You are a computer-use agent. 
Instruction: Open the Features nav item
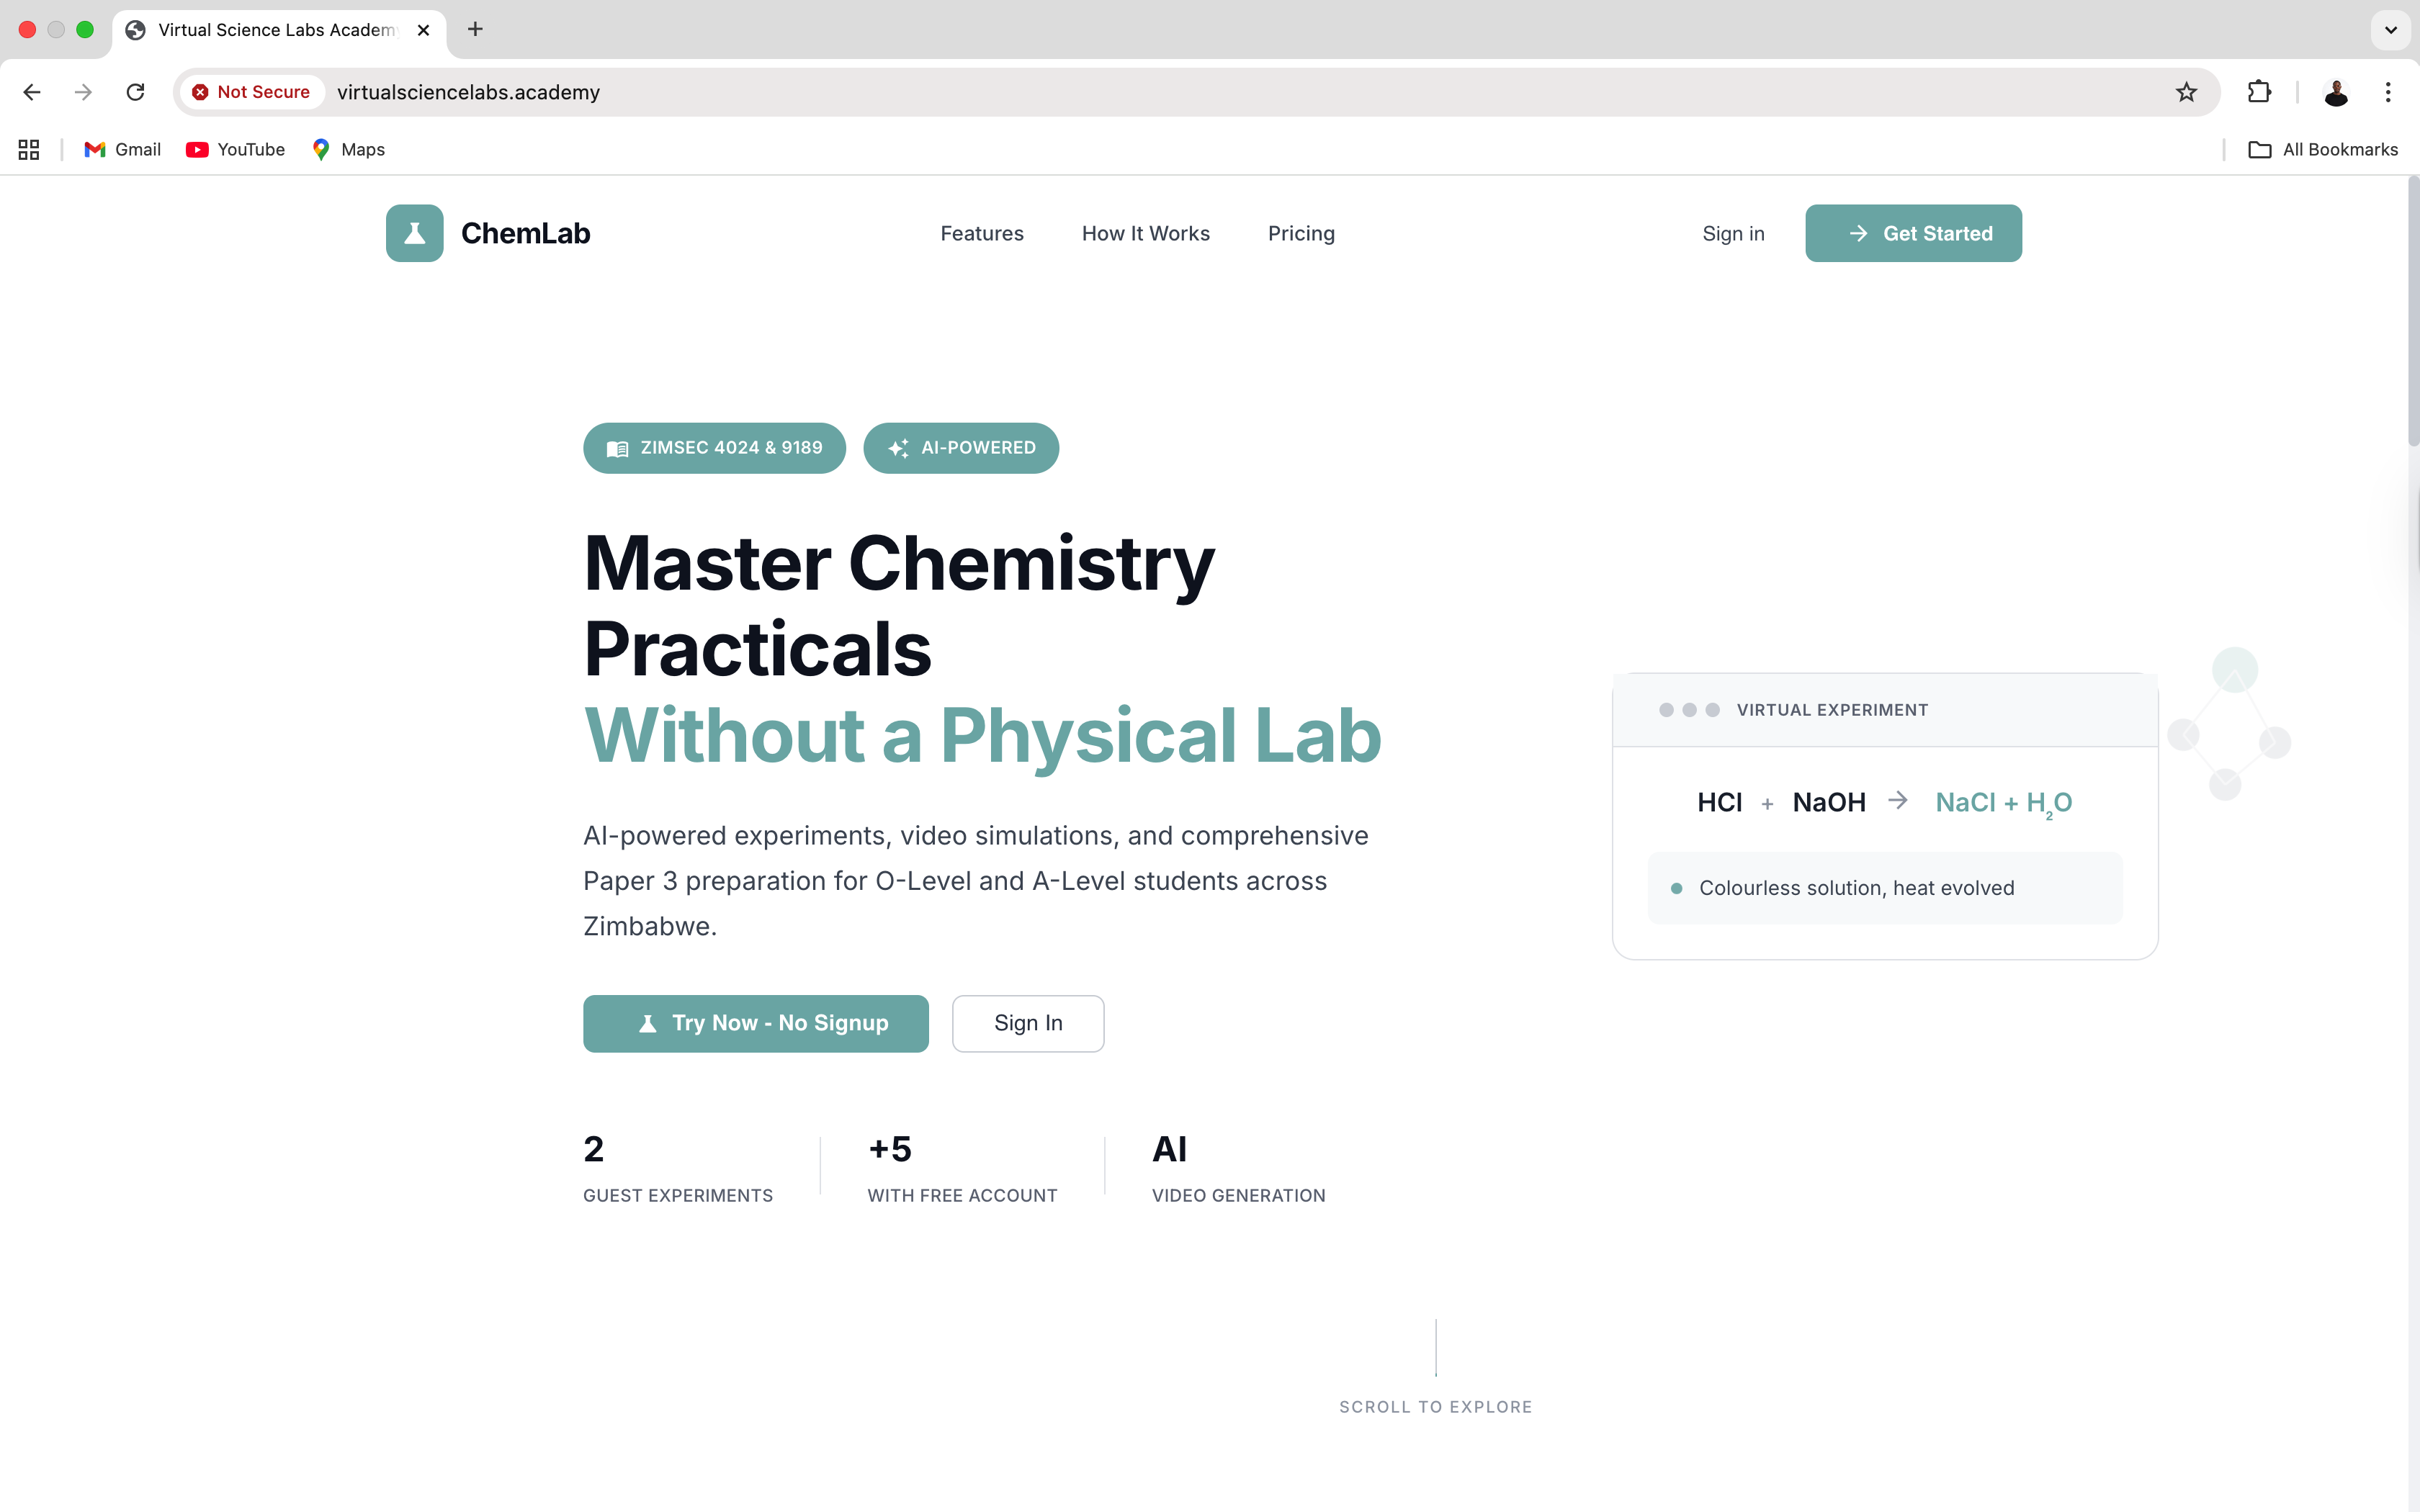[x=981, y=233]
